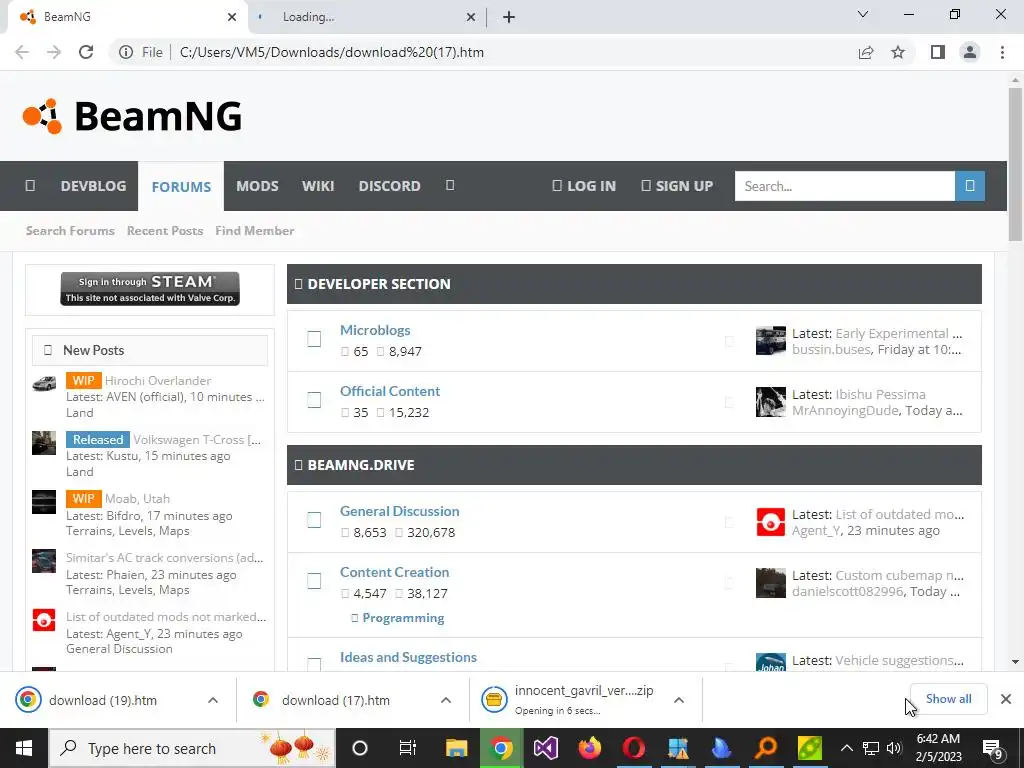Open the Recent Posts link
1024x768 pixels.
coord(165,231)
